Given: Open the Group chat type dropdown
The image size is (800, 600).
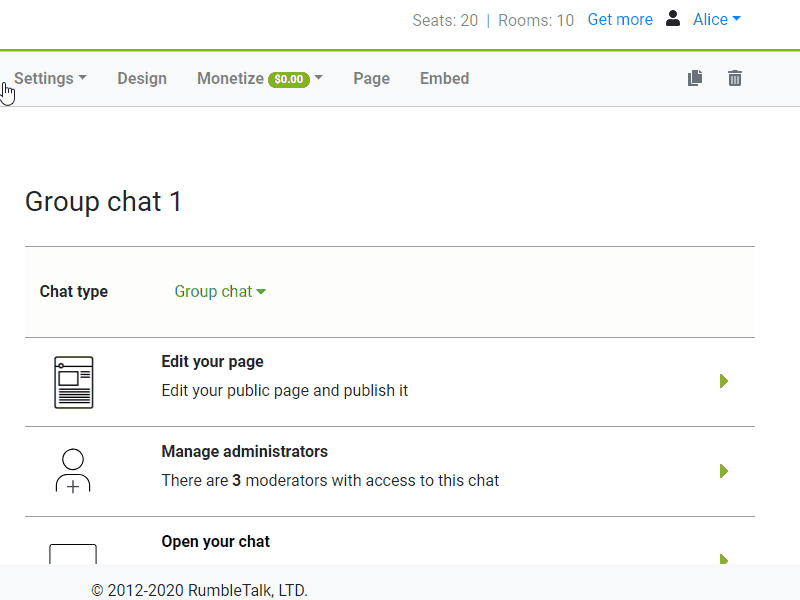Looking at the screenshot, I should click(x=220, y=292).
